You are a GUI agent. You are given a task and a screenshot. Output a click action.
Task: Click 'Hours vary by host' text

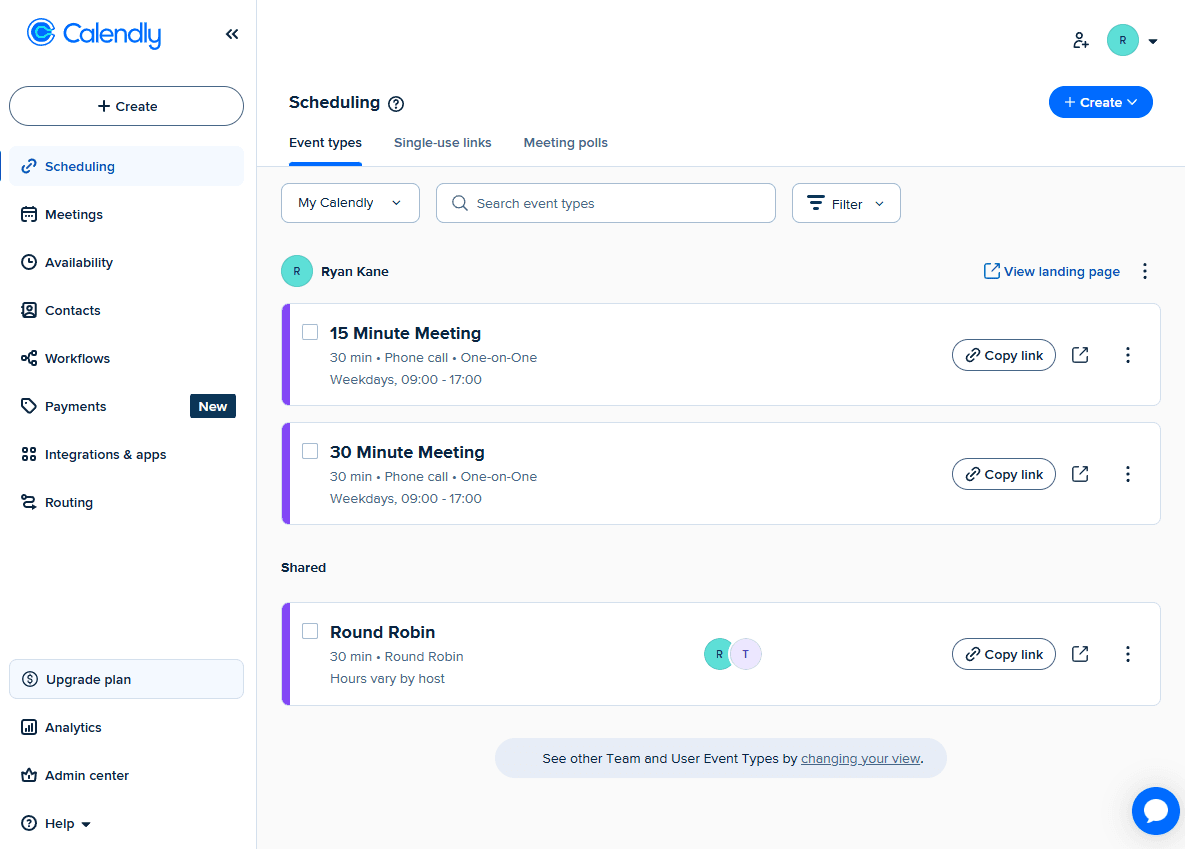pos(387,679)
